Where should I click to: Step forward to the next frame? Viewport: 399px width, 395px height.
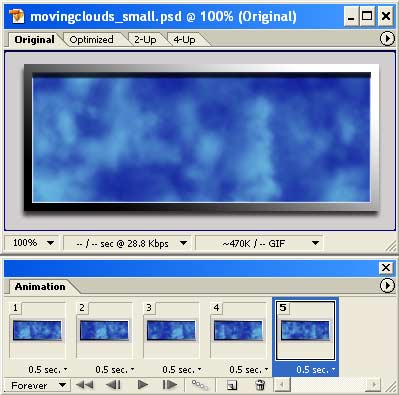click(x=170, y=385)
